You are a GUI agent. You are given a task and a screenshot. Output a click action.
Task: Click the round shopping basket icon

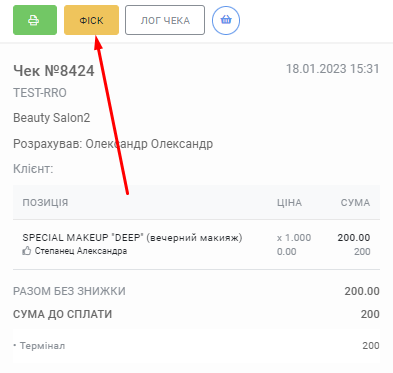(226, 20)
